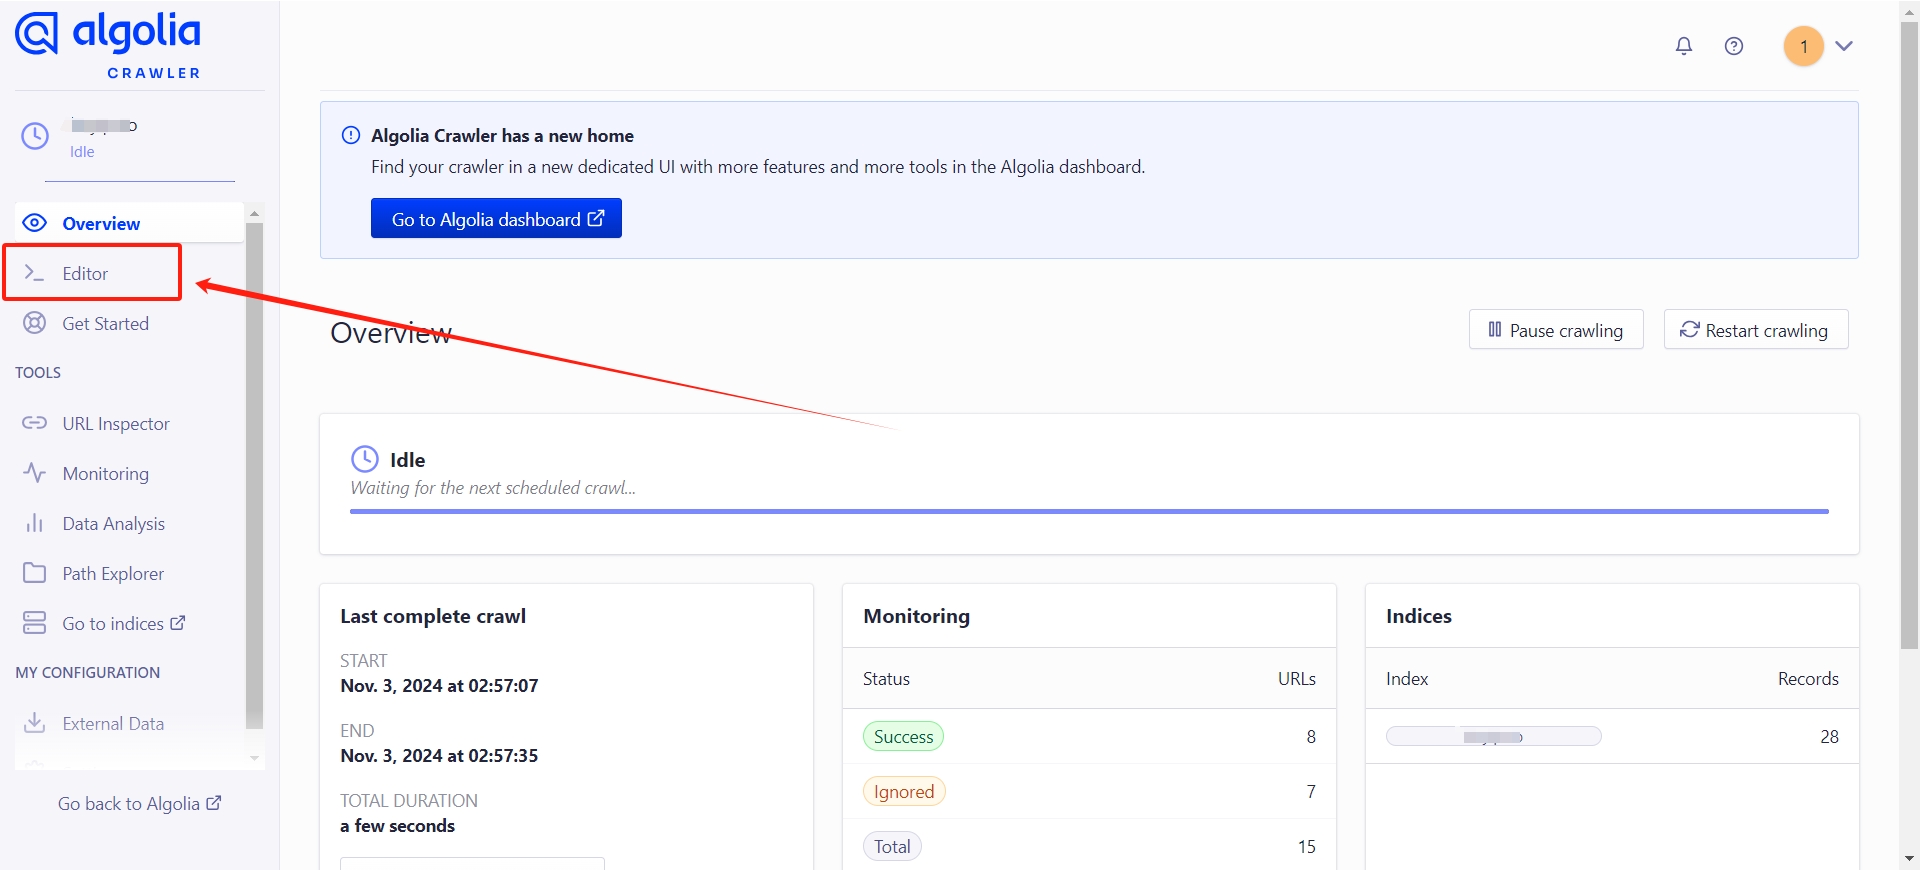Open Path Explorer tool
The image size is (1920, 870).
(x=129, y=573)
